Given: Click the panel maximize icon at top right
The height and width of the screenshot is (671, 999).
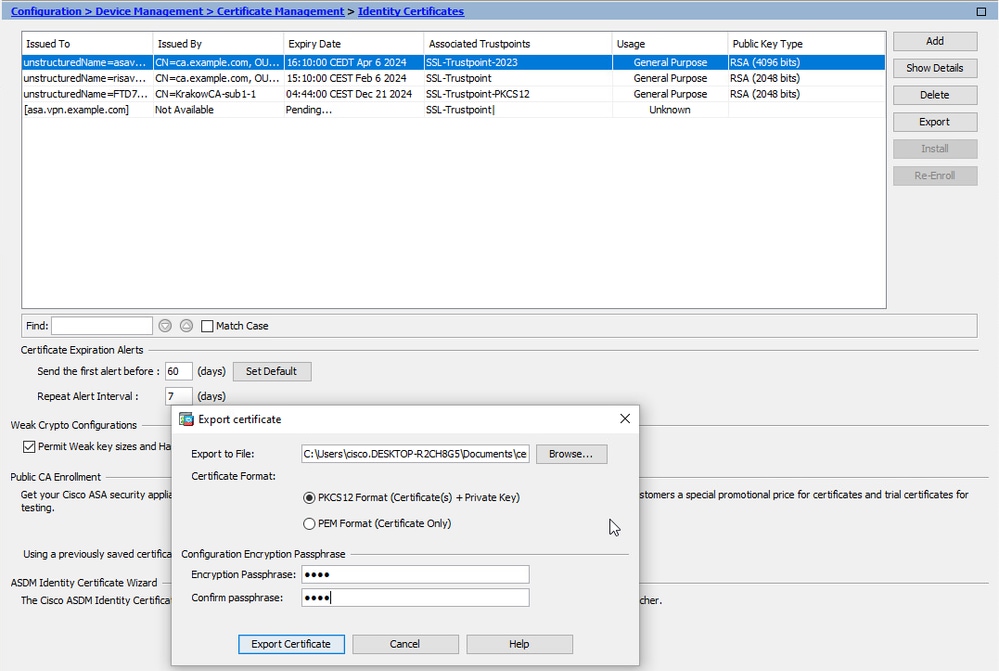Looking at the screenshot, I should tap(981, 11).
